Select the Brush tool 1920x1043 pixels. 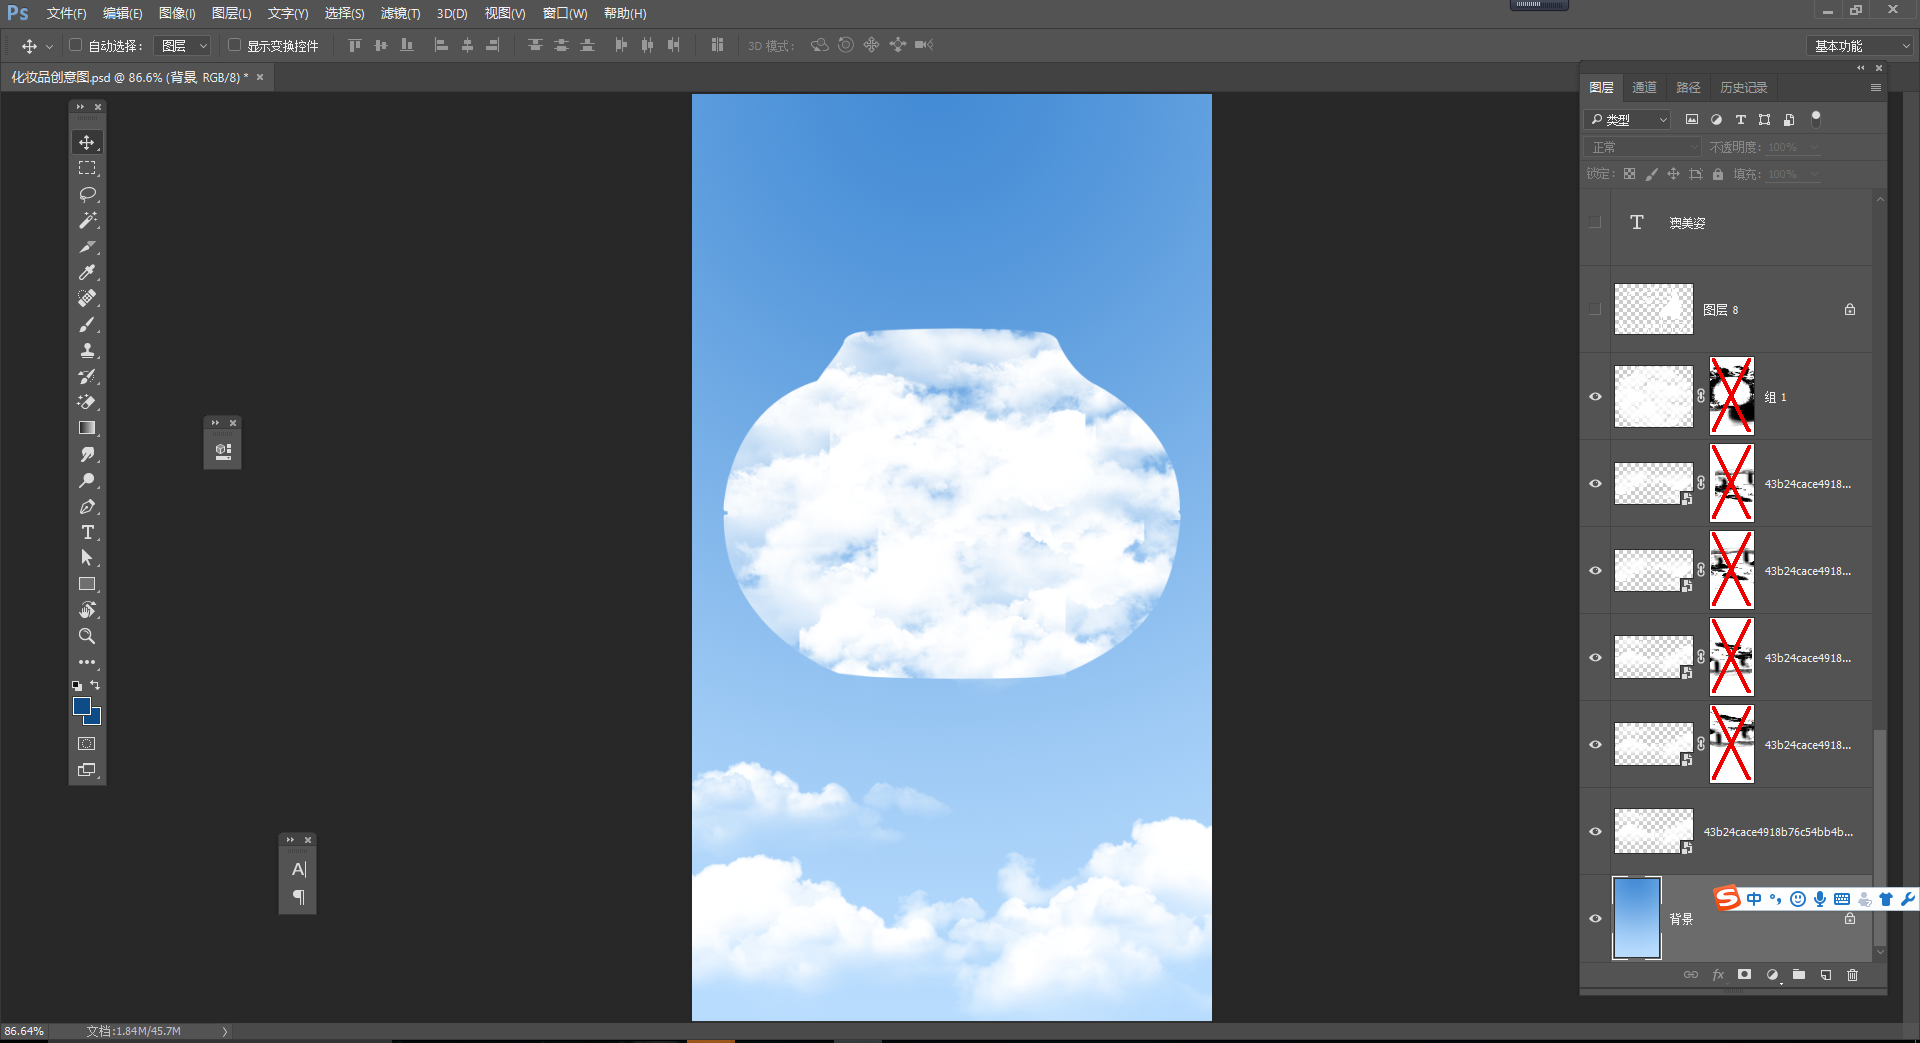[87, 324]
